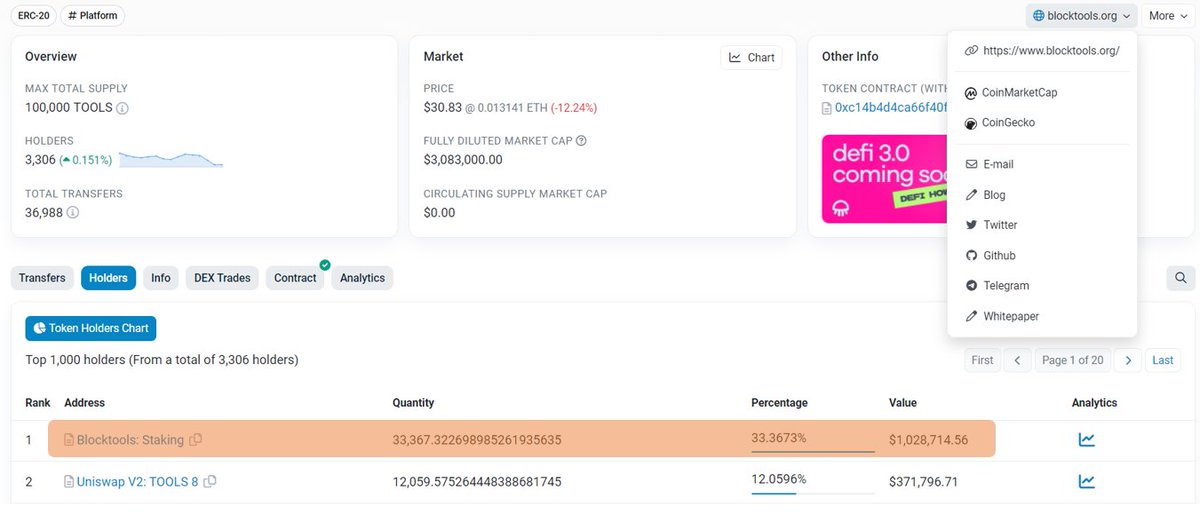The width and height of the screenshot is (1200, 522).
Task: Click the contract file icon beside 0xc14b4d4ca66f40f
Action: pos(827,108)
